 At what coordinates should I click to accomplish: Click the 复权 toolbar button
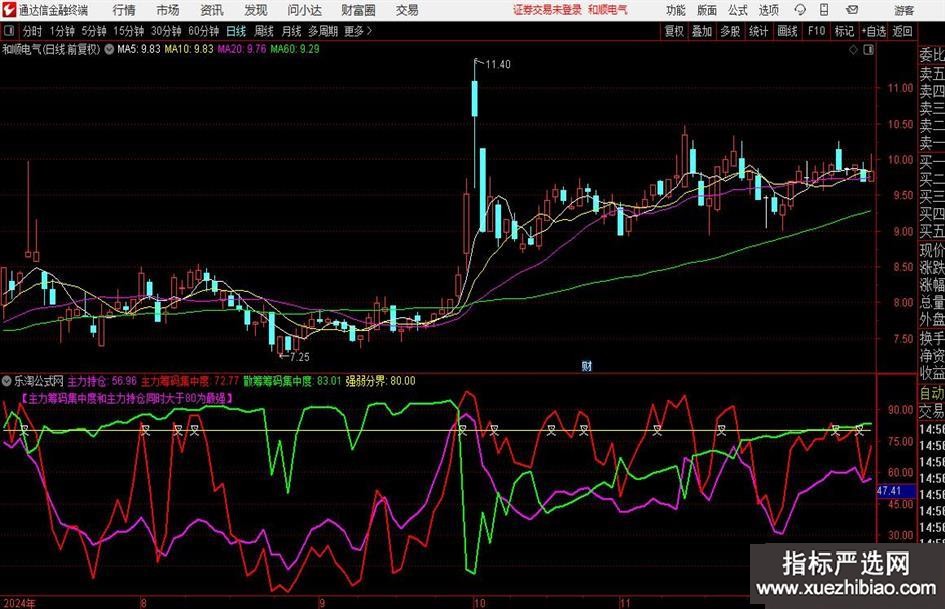(x=674, y=31)
